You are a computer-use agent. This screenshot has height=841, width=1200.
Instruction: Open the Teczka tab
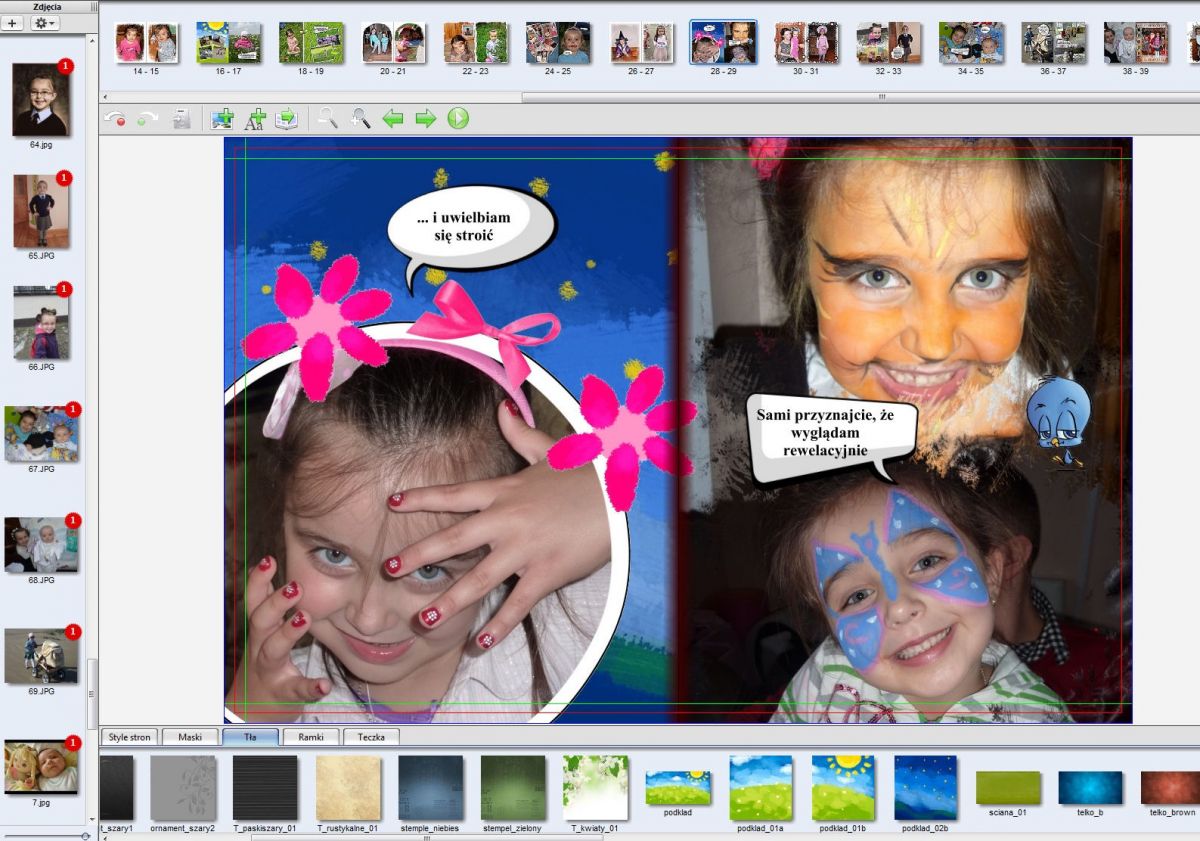(371, 737)
